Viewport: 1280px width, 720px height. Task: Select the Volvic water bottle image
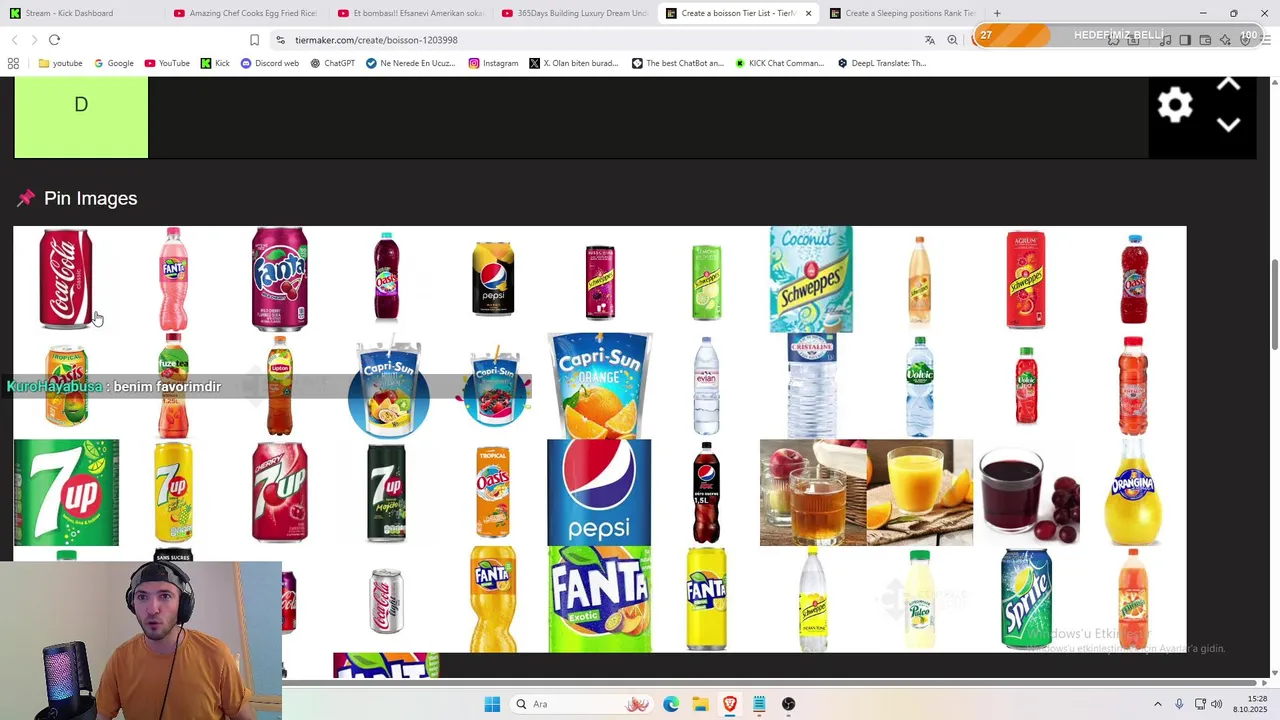(919, 385)
